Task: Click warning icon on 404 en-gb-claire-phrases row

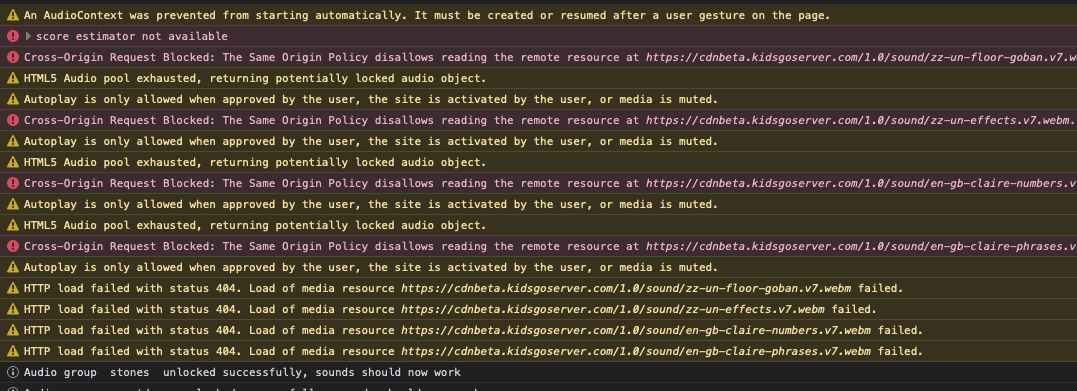Action: click(12, 351)
